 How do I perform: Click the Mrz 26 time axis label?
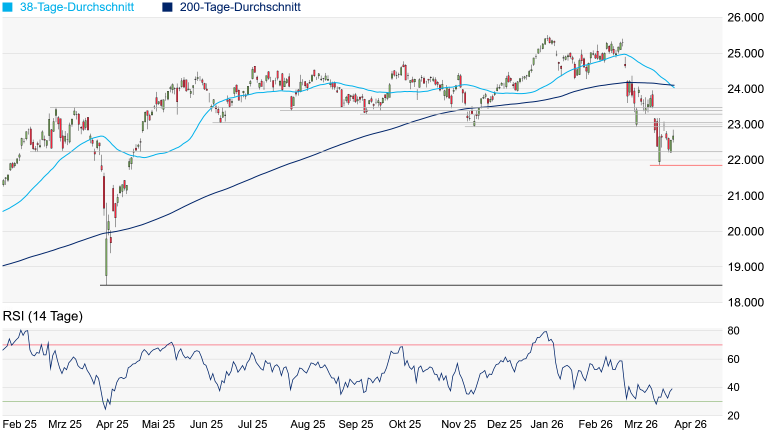tap(639, 424)
